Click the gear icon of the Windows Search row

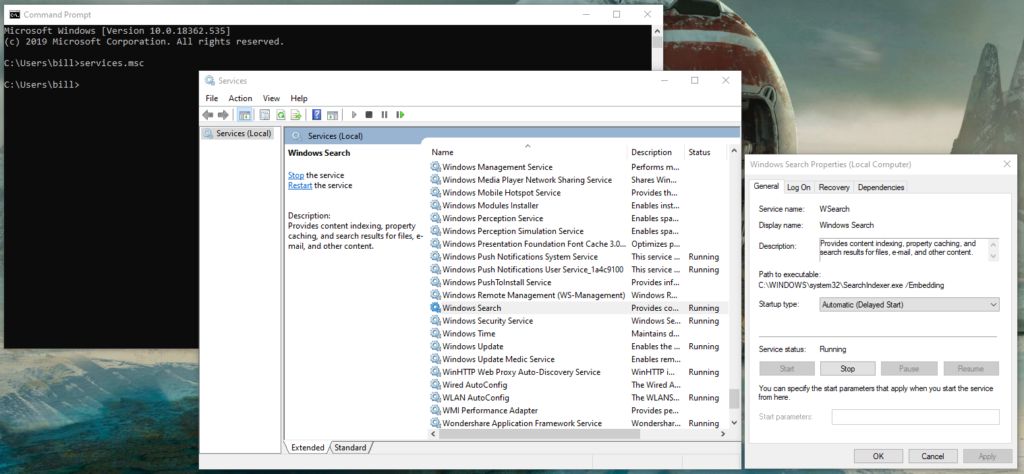436,308
